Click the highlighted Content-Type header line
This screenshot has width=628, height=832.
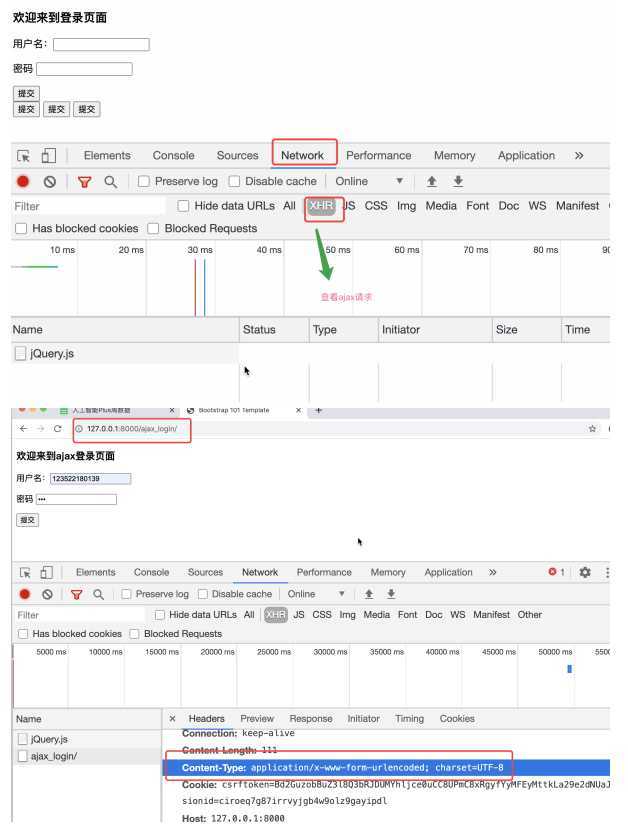point(386,768)
